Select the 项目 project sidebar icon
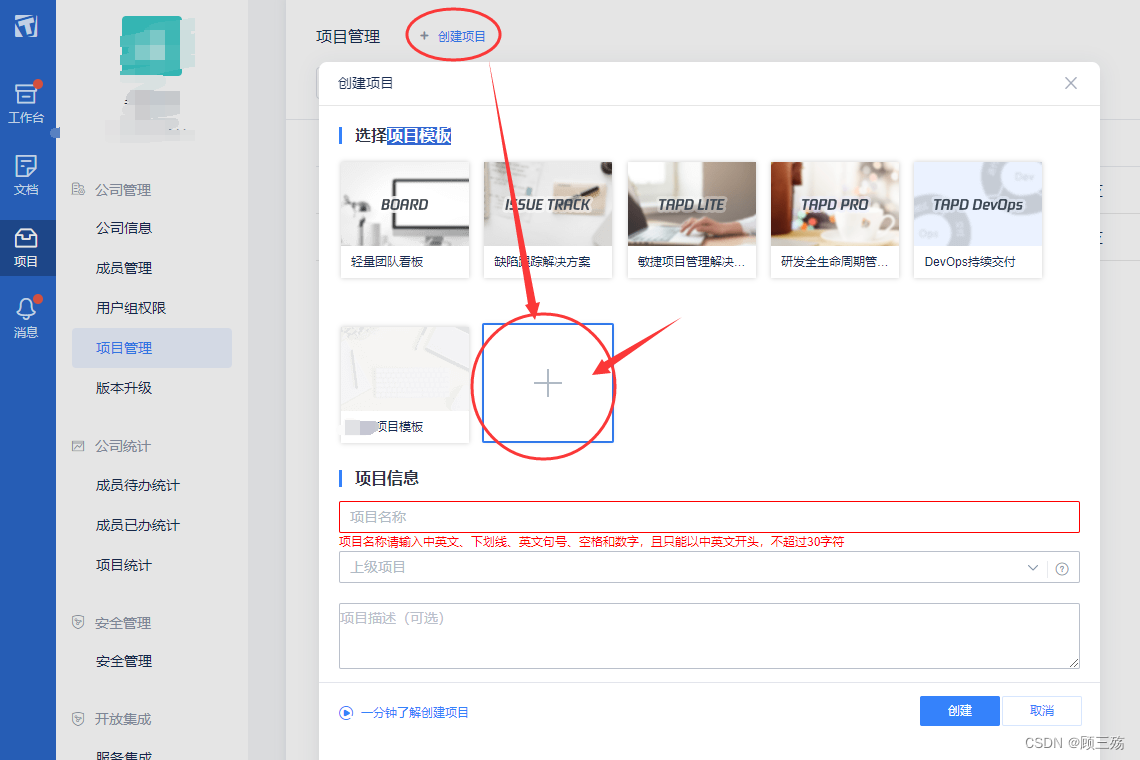This screenshot has width=1140, height=760. 26,248
